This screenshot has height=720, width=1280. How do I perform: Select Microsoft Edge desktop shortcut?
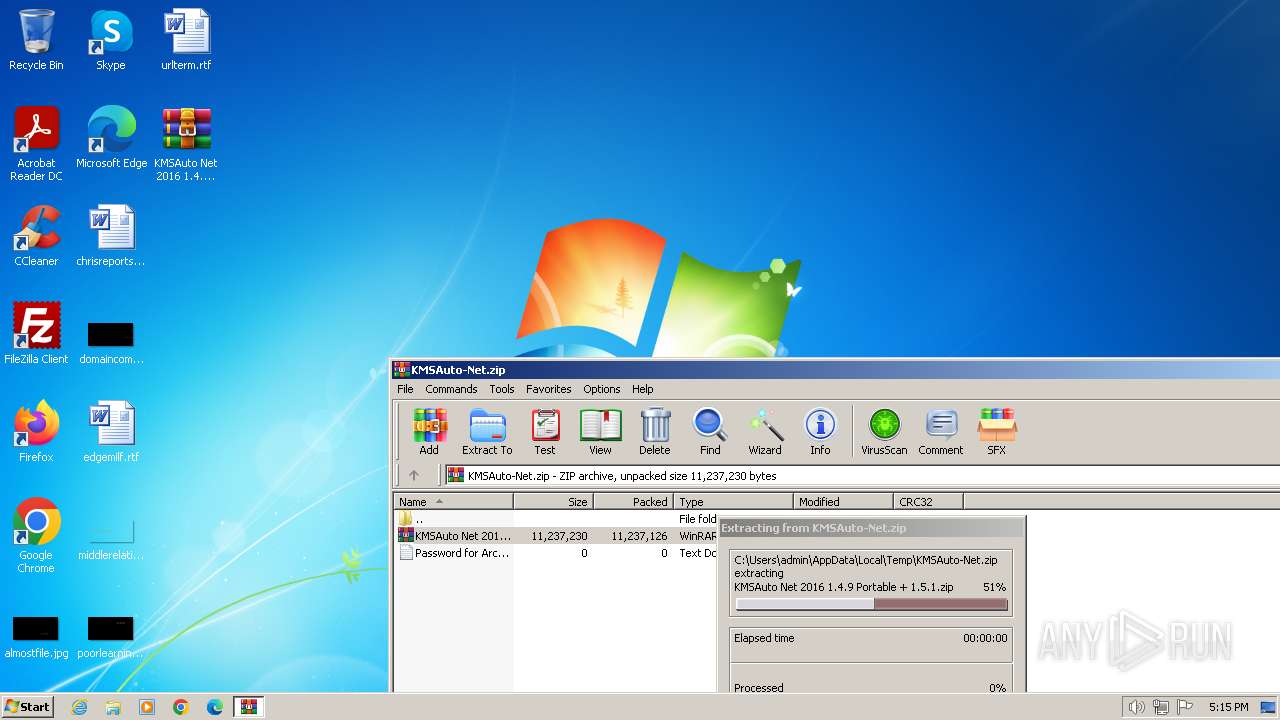[111, 139]
